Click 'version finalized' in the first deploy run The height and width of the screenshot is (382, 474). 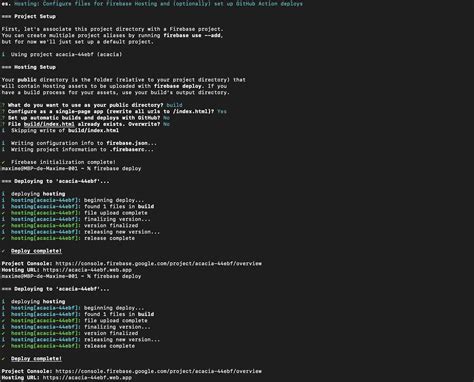111,225
